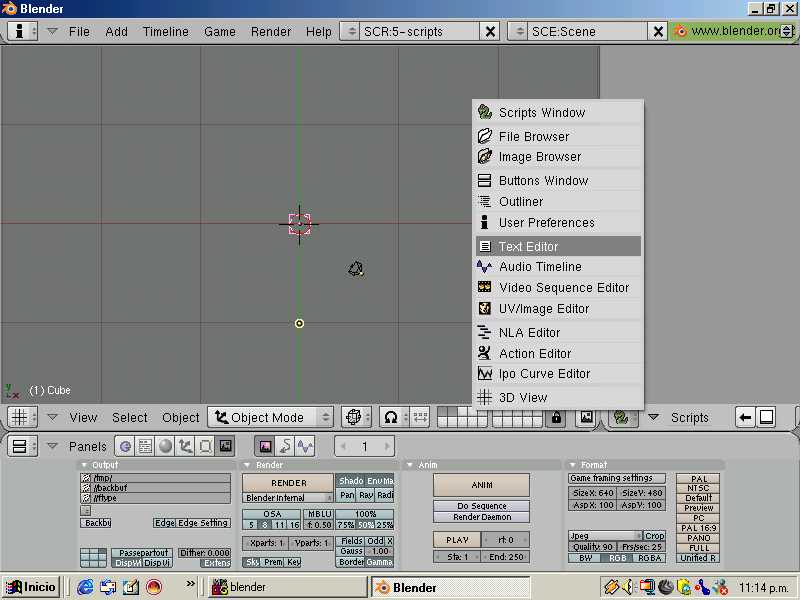Open the Blender Internal renderer dropdown
800x600 pixels.
coord(288,497)
